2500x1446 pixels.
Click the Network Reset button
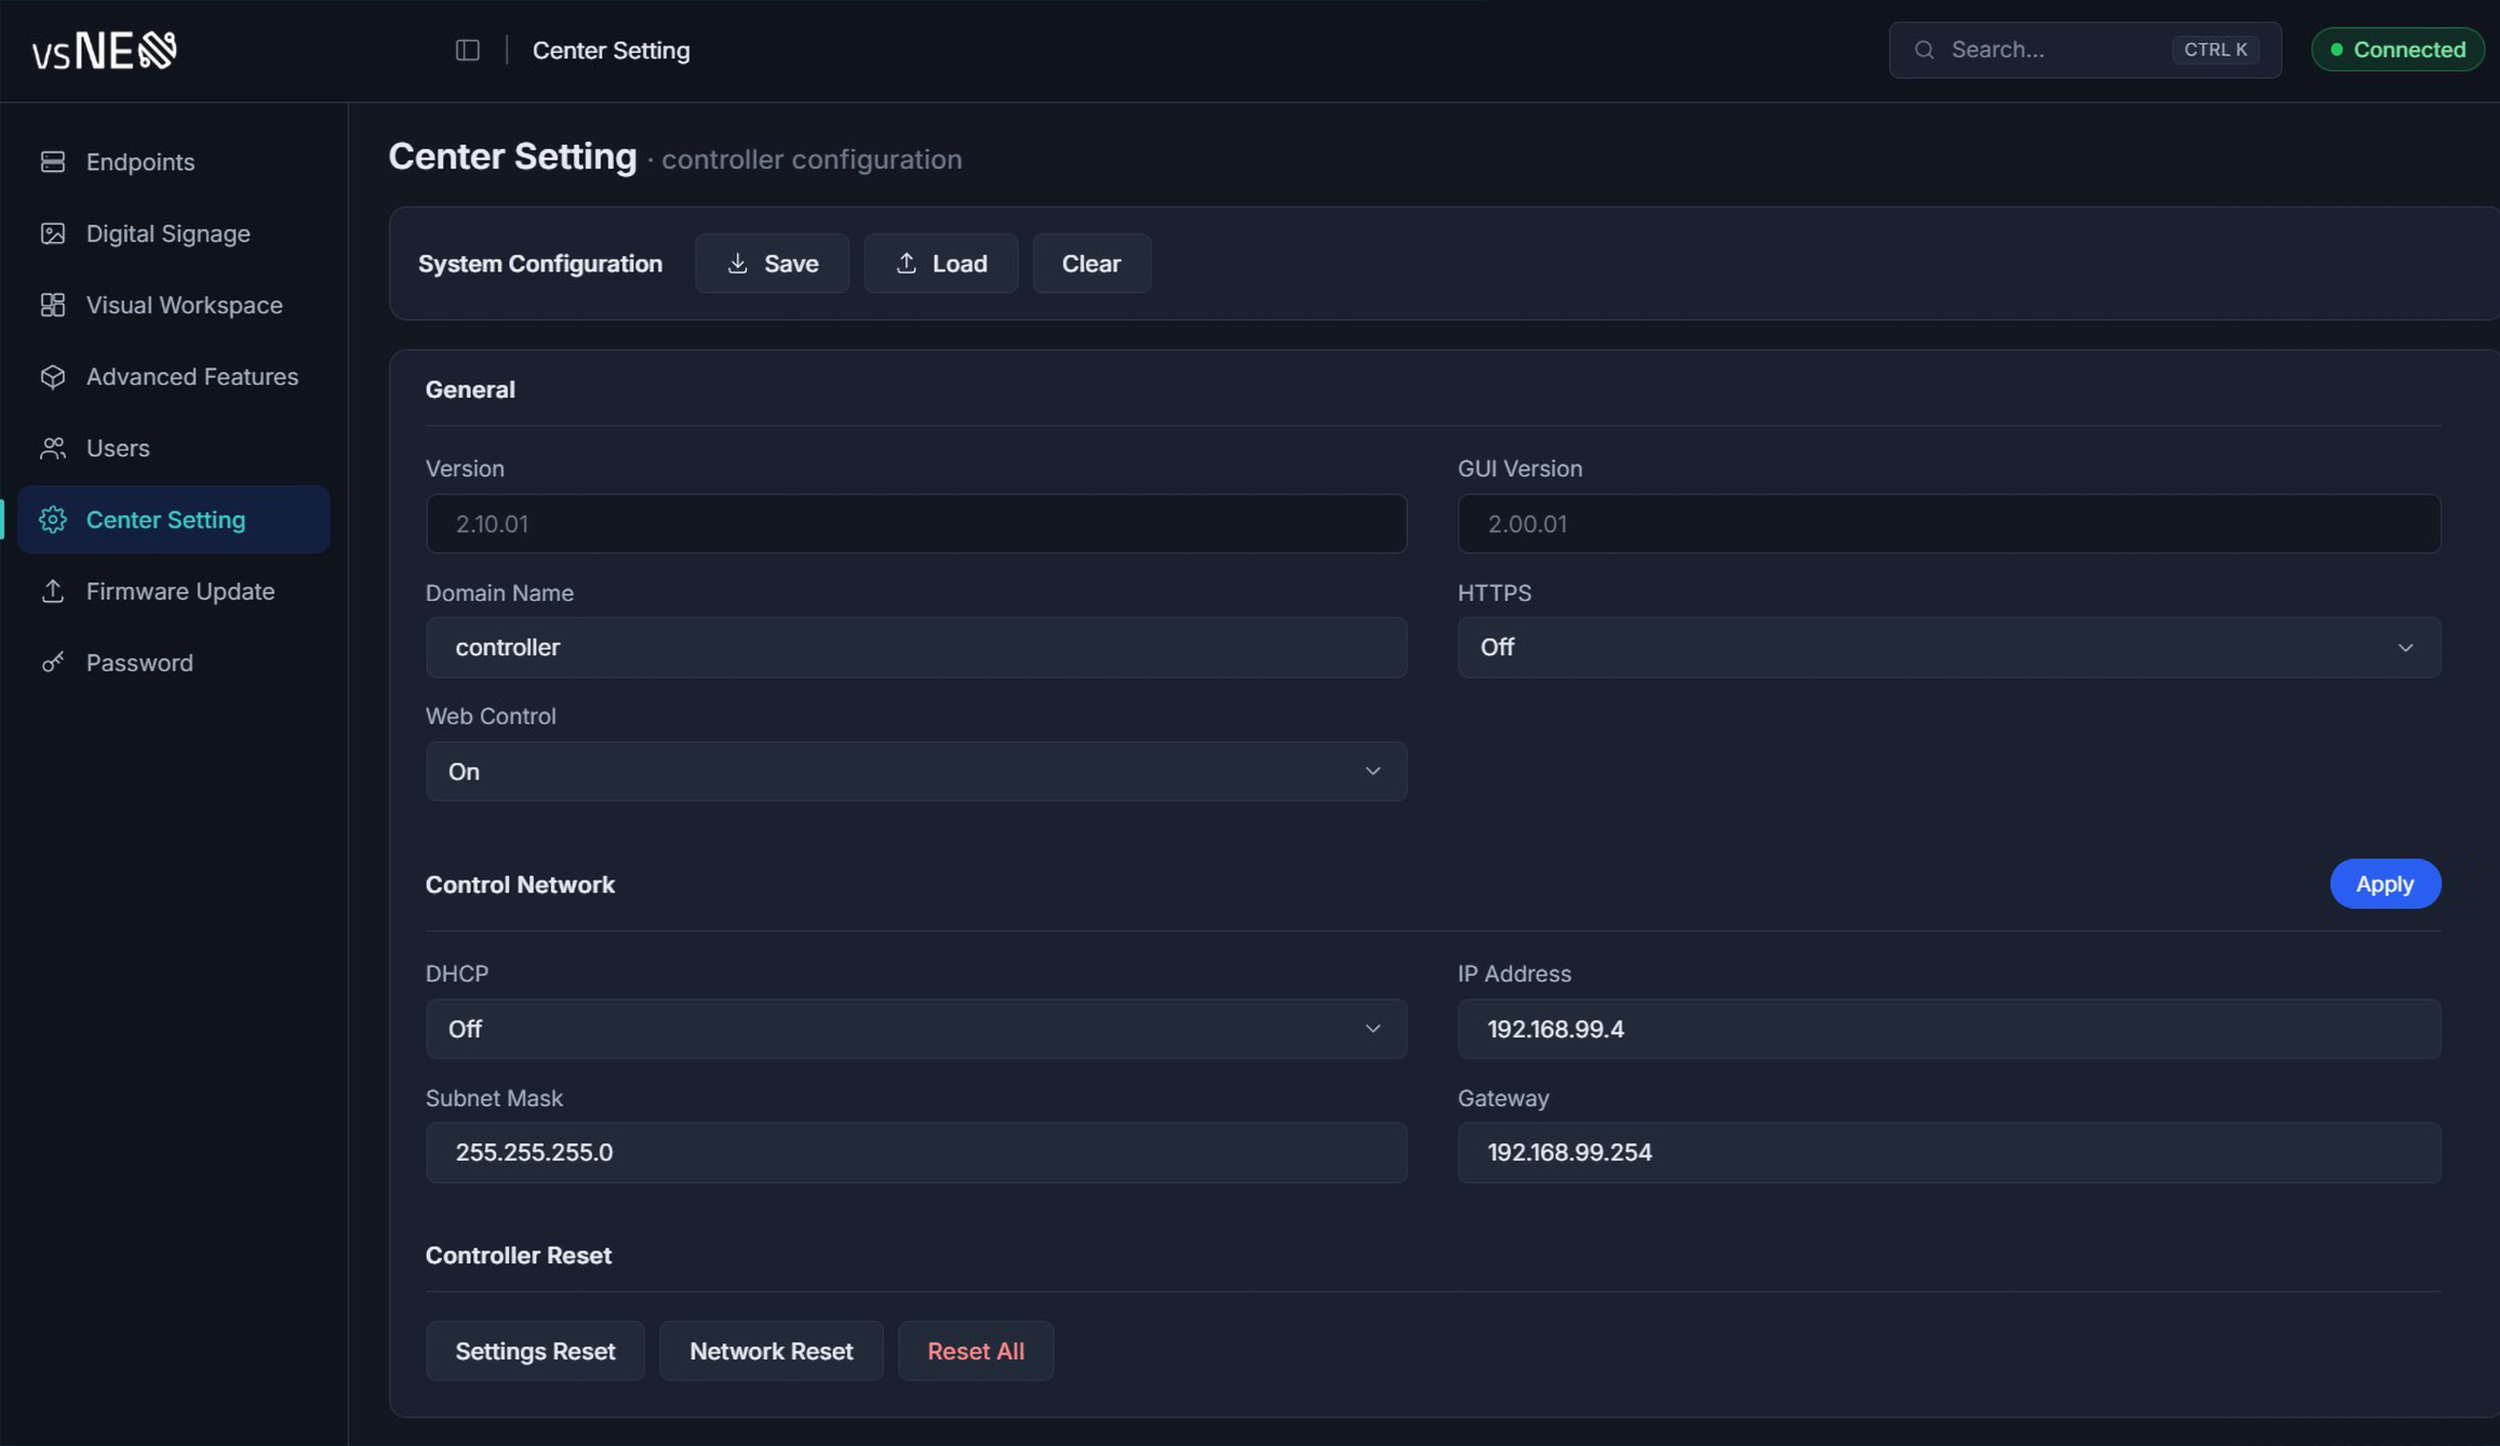tap(771, 1351)
